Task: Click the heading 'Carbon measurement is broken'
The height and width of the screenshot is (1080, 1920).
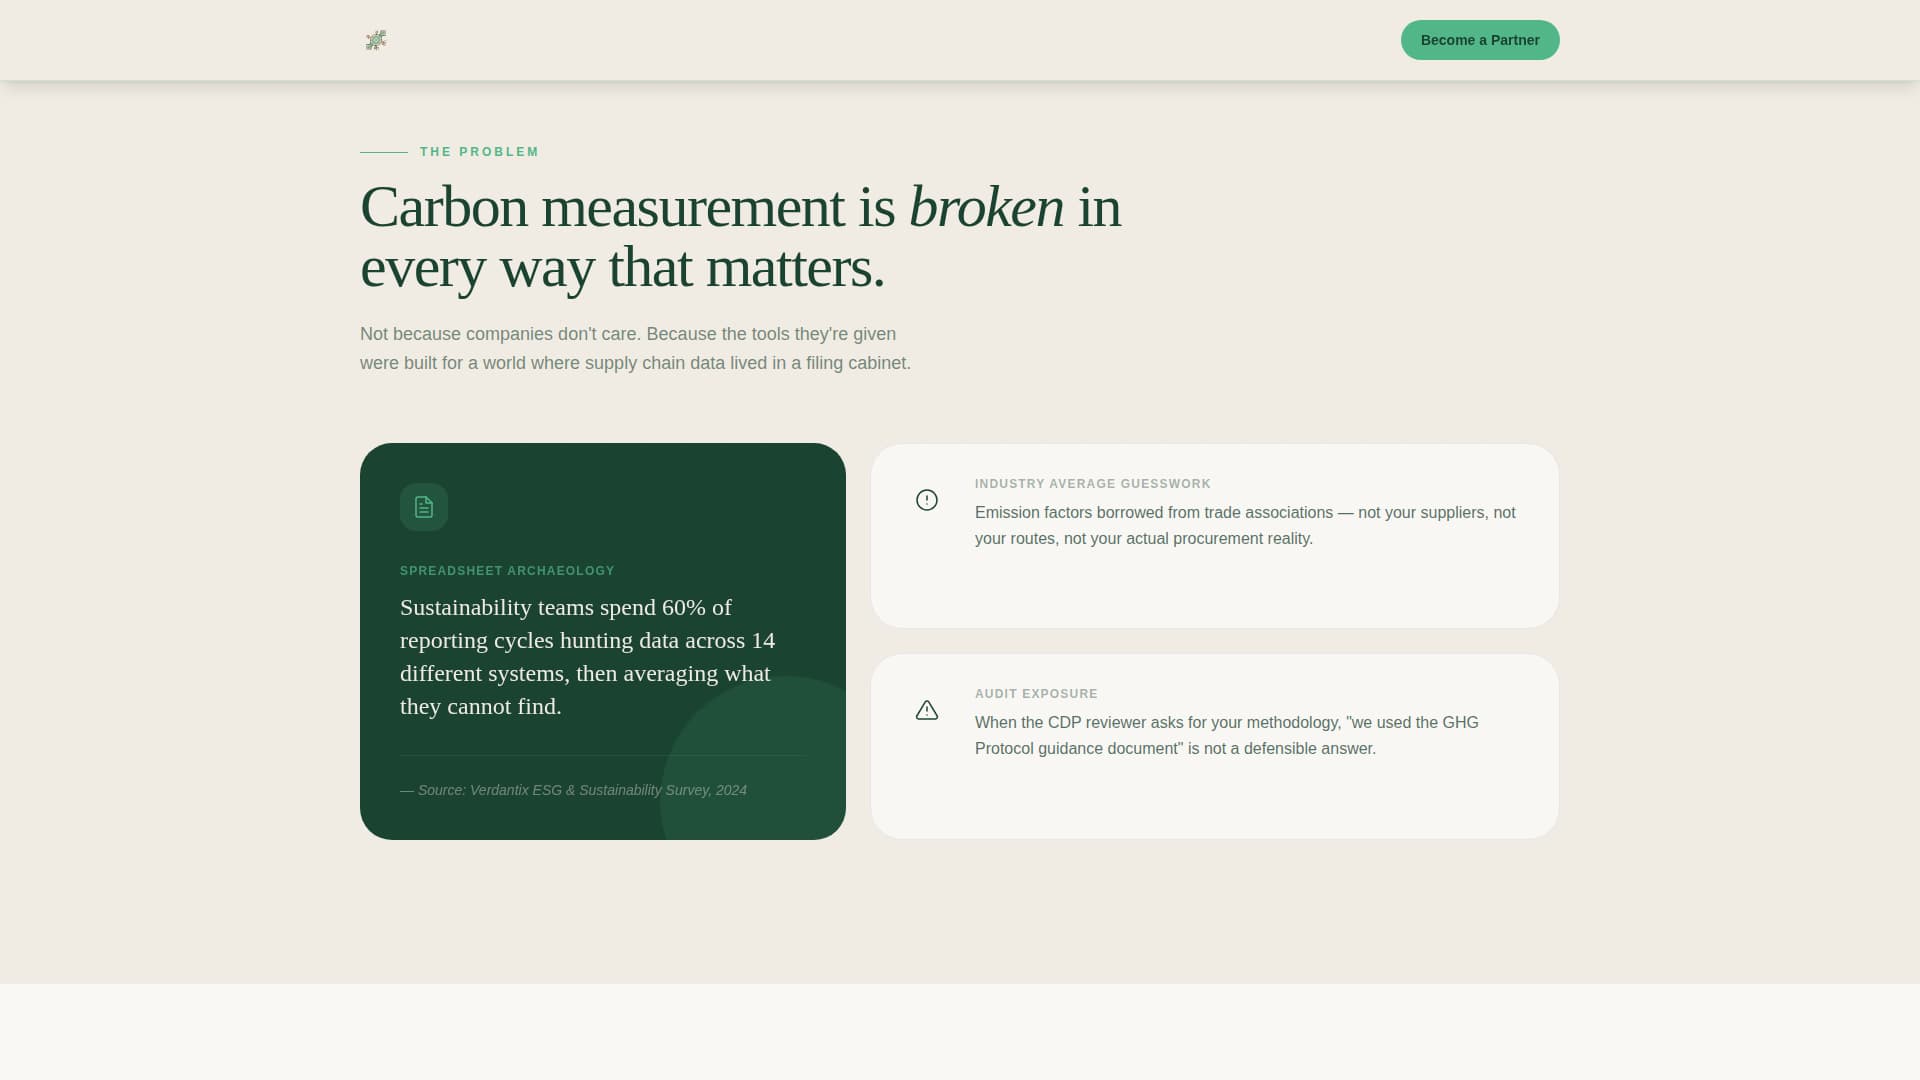Action: click(740, 237)
